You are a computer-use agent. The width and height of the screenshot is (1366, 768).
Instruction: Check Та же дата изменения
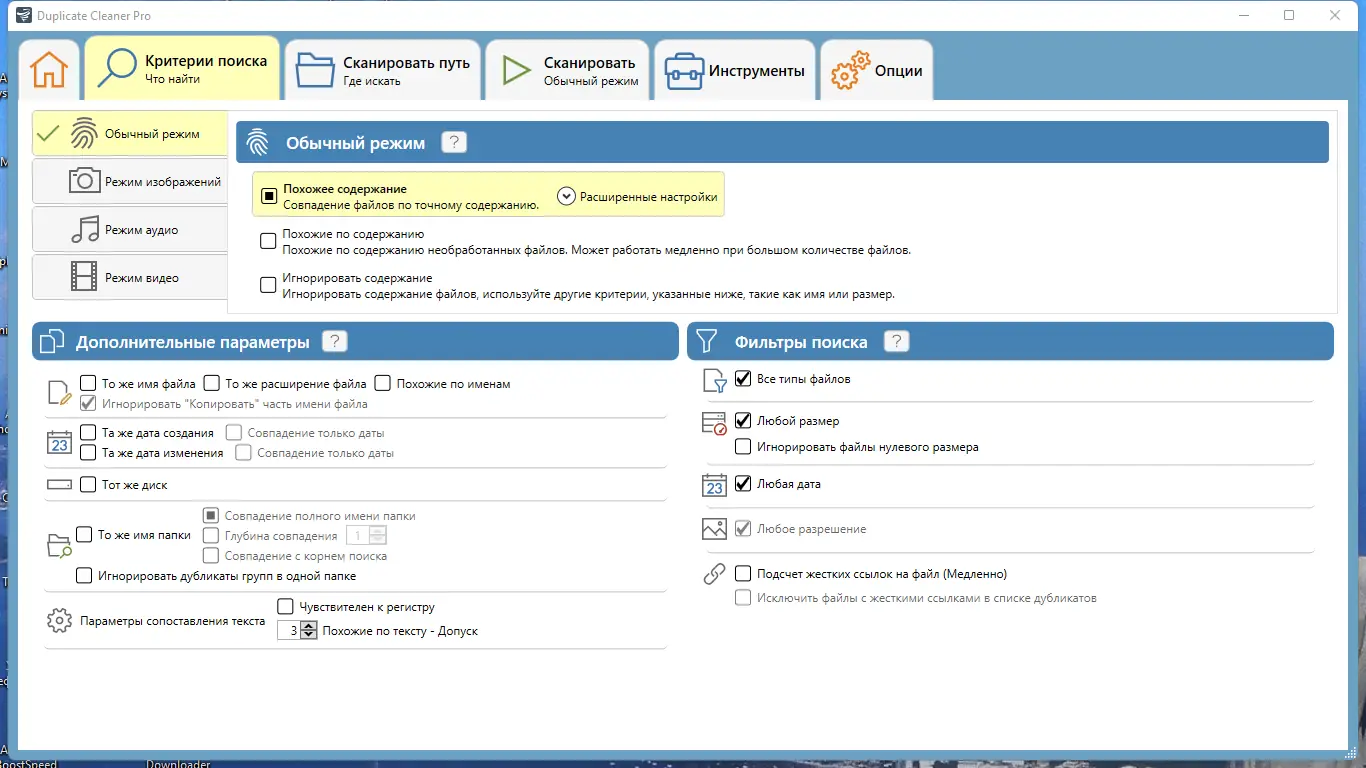[x=88, y=453]
